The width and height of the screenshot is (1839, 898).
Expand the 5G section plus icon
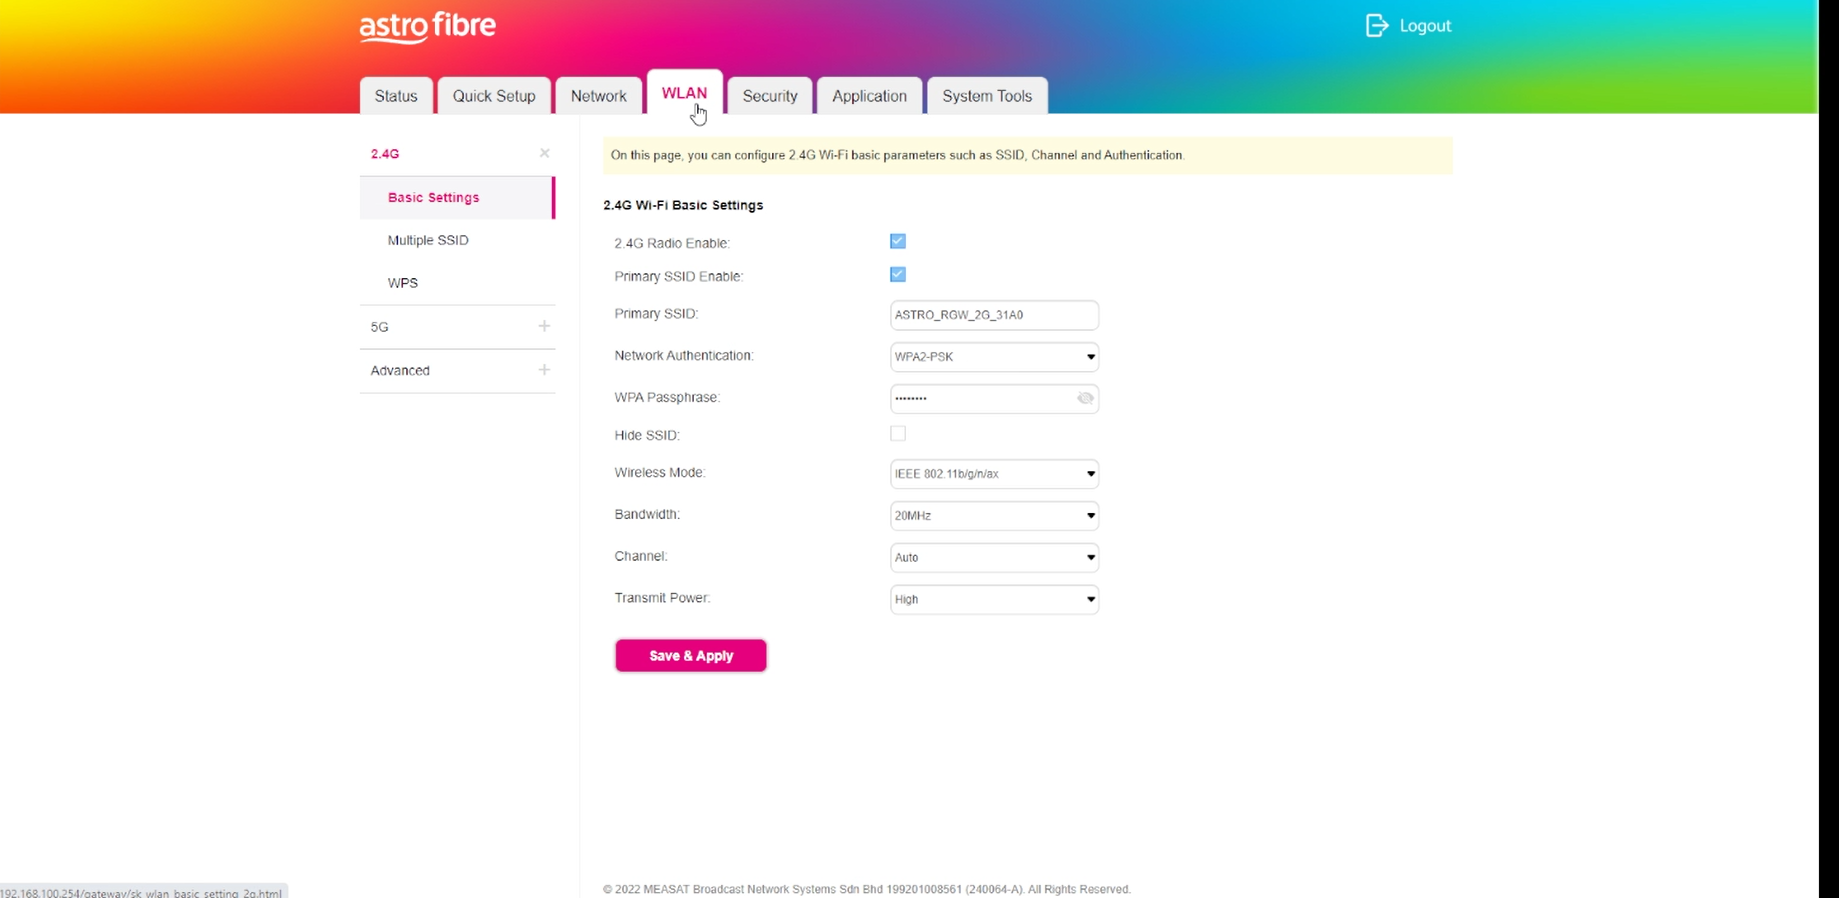(x=544, y=326)
